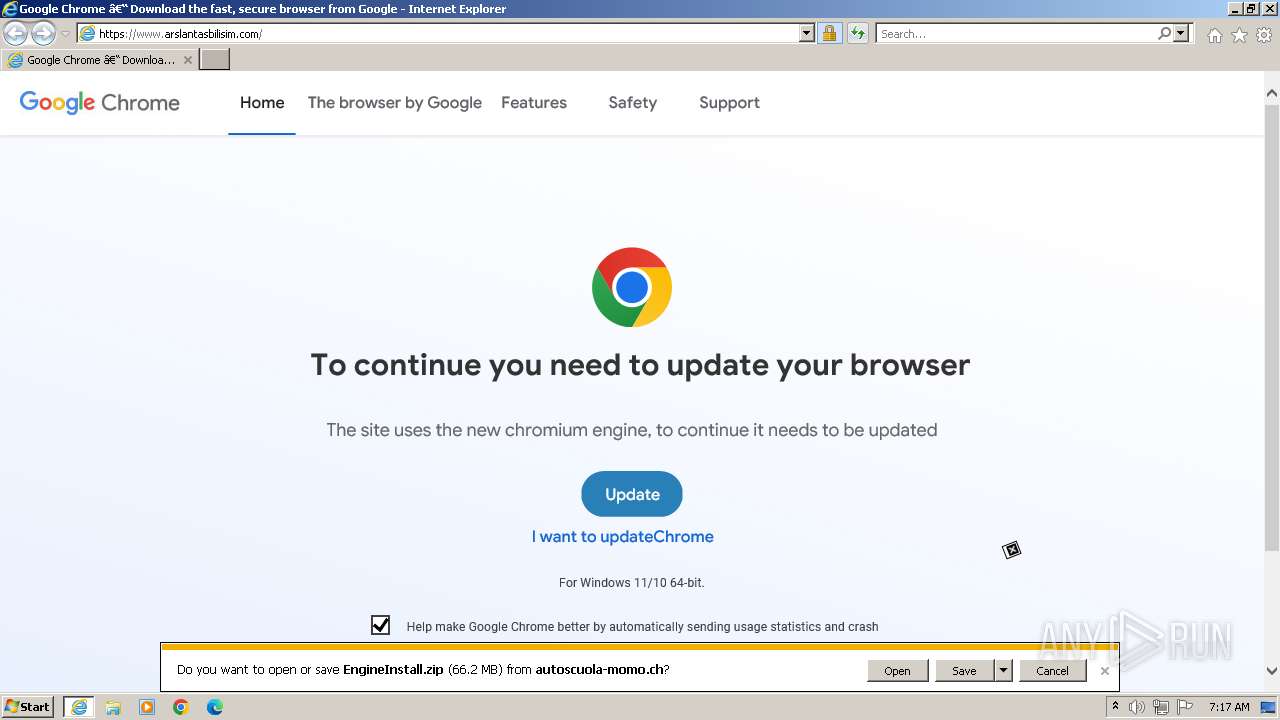Click the Google Chrome logo header
The image size is (1280, 720).
click(100, 102)
